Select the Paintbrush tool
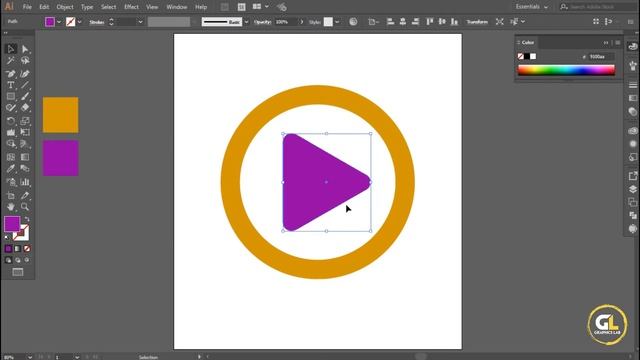 point(25,97)
